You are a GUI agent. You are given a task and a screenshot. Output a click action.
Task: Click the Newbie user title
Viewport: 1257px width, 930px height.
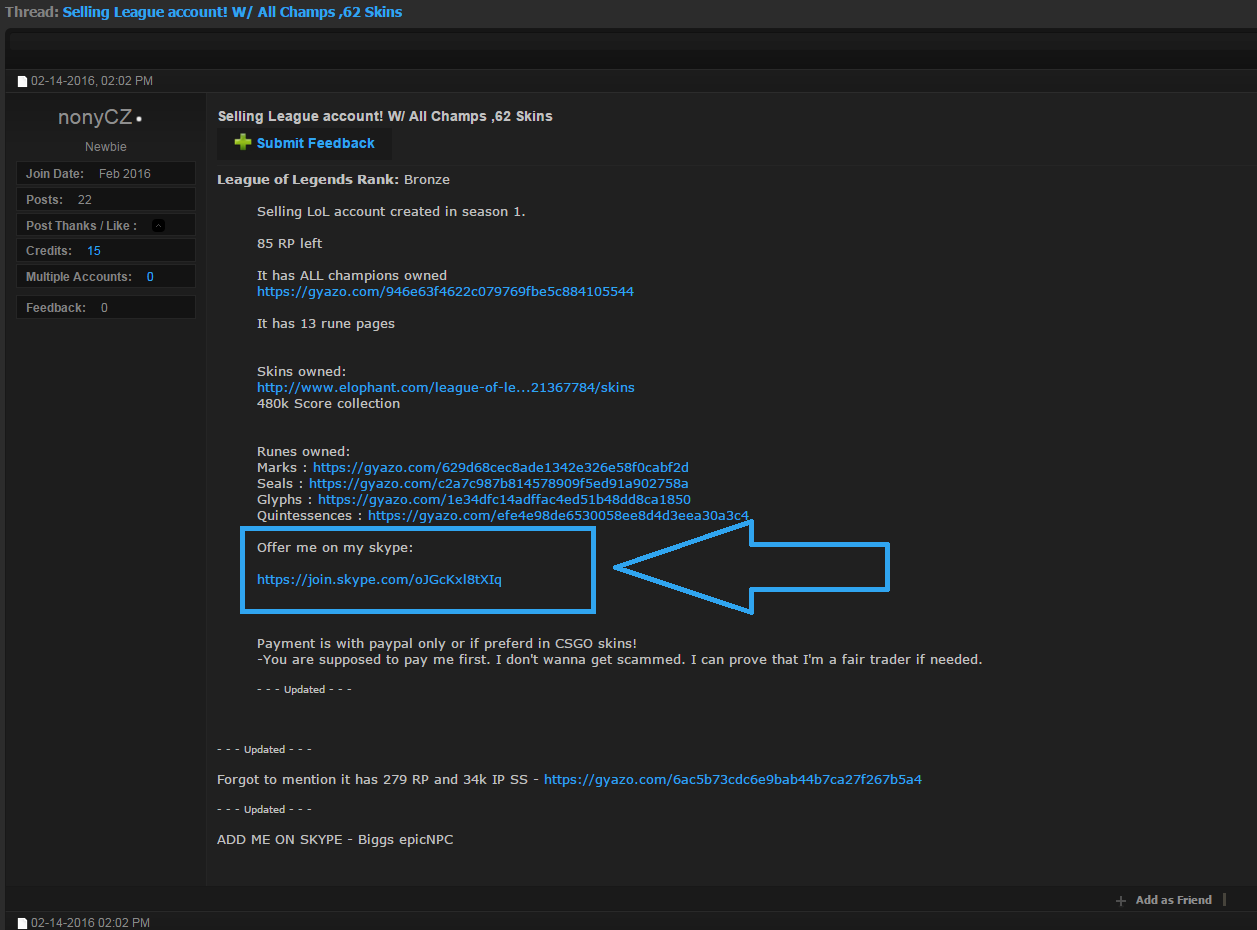pos(106,147)
